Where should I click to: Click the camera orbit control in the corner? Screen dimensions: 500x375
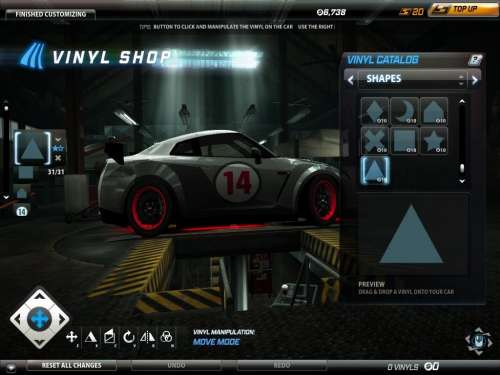pyautogui.click(x=479, y=341)
